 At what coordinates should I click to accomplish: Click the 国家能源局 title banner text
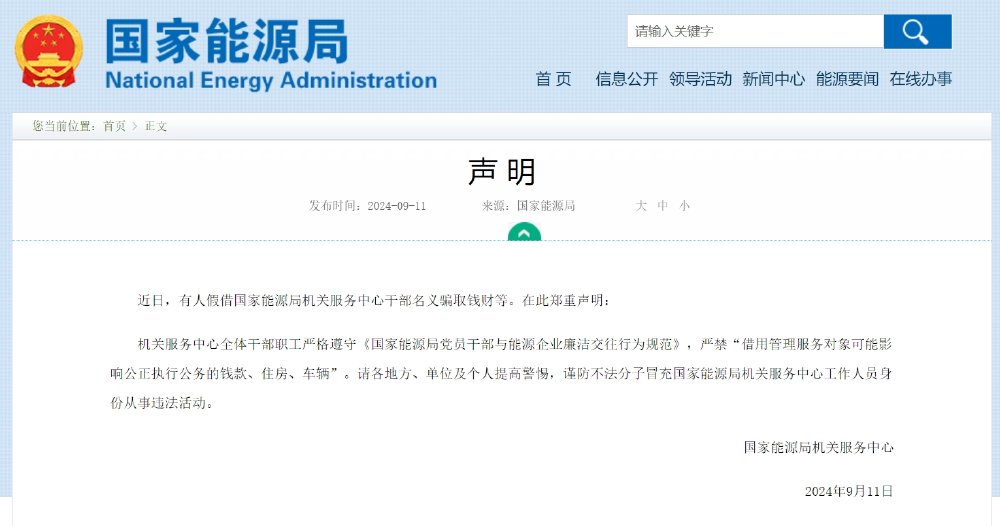coord(227,41)
